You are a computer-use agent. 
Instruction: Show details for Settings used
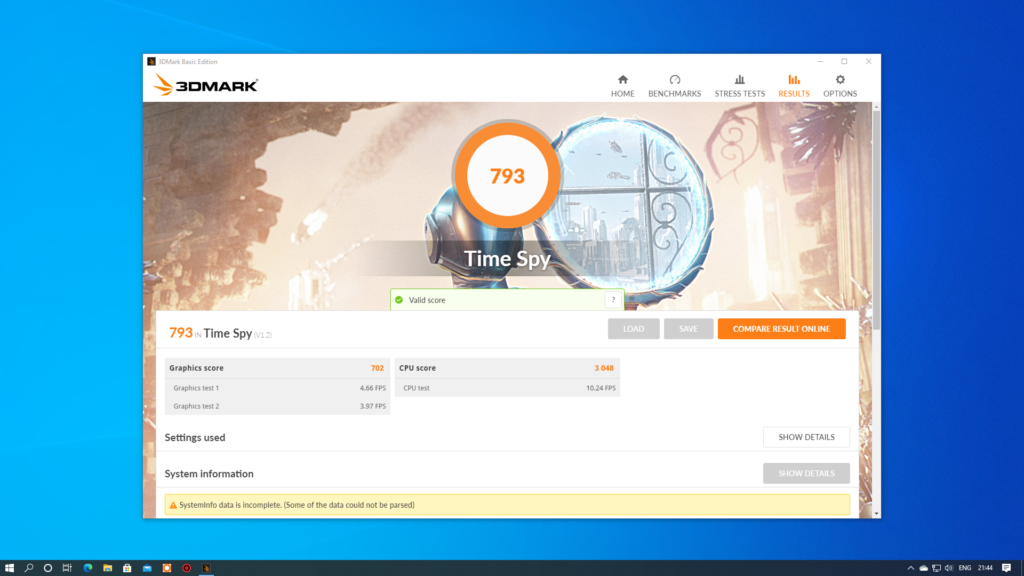(806, 437)
